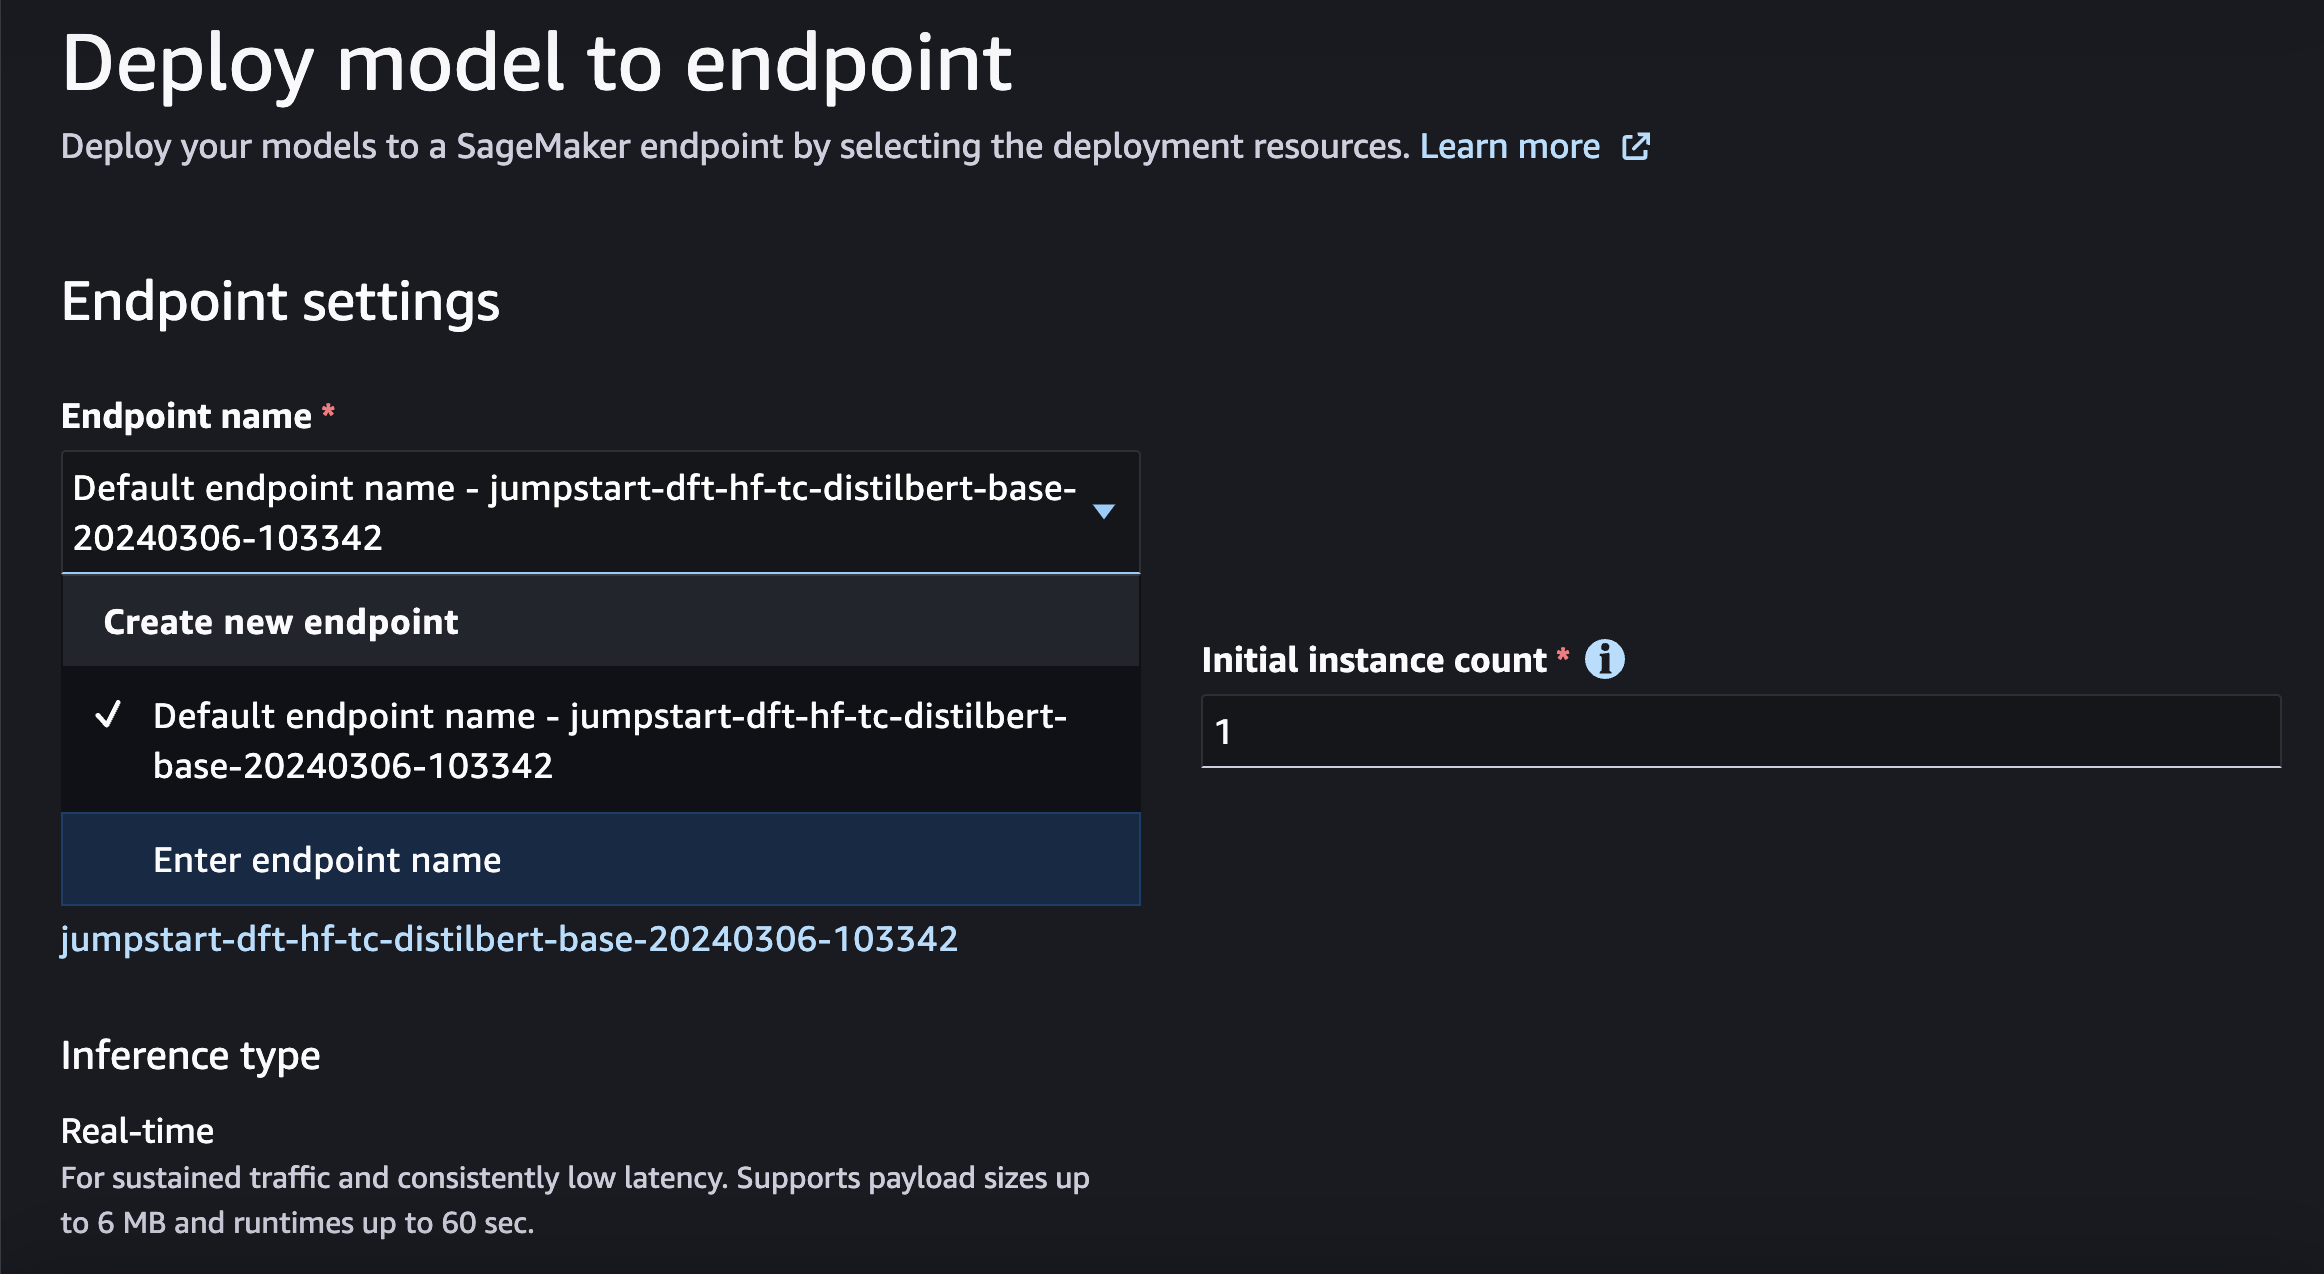Image resolution: width=2324 pixels, height=1274 pixels.
Task: Click the Real-time description text
Action: point(574,1198)
